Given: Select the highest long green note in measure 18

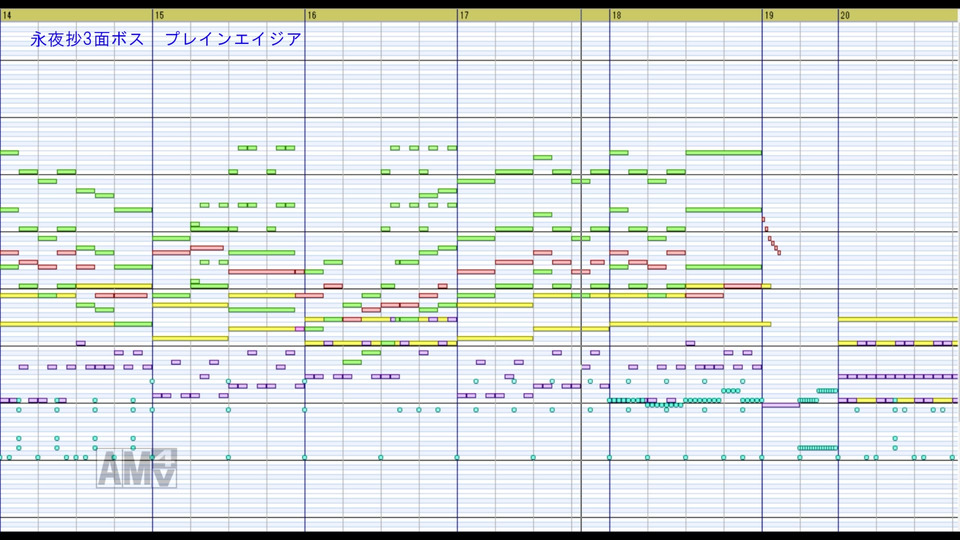Looking at the screenshot, I should [724, 152].
